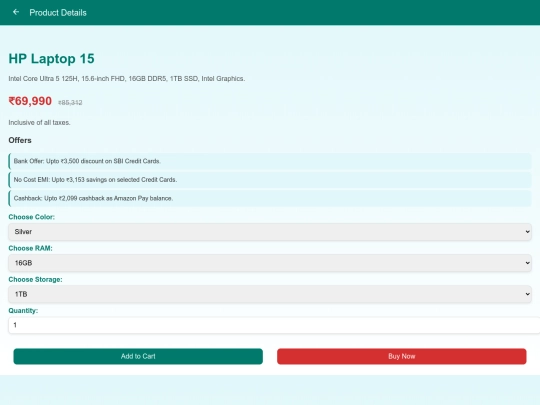Image resolution: width=540 pixels, height=405 pixels.
Task: Click the HP Laptop 15 title
Action: pyautogui.click(x=51, y=59)
